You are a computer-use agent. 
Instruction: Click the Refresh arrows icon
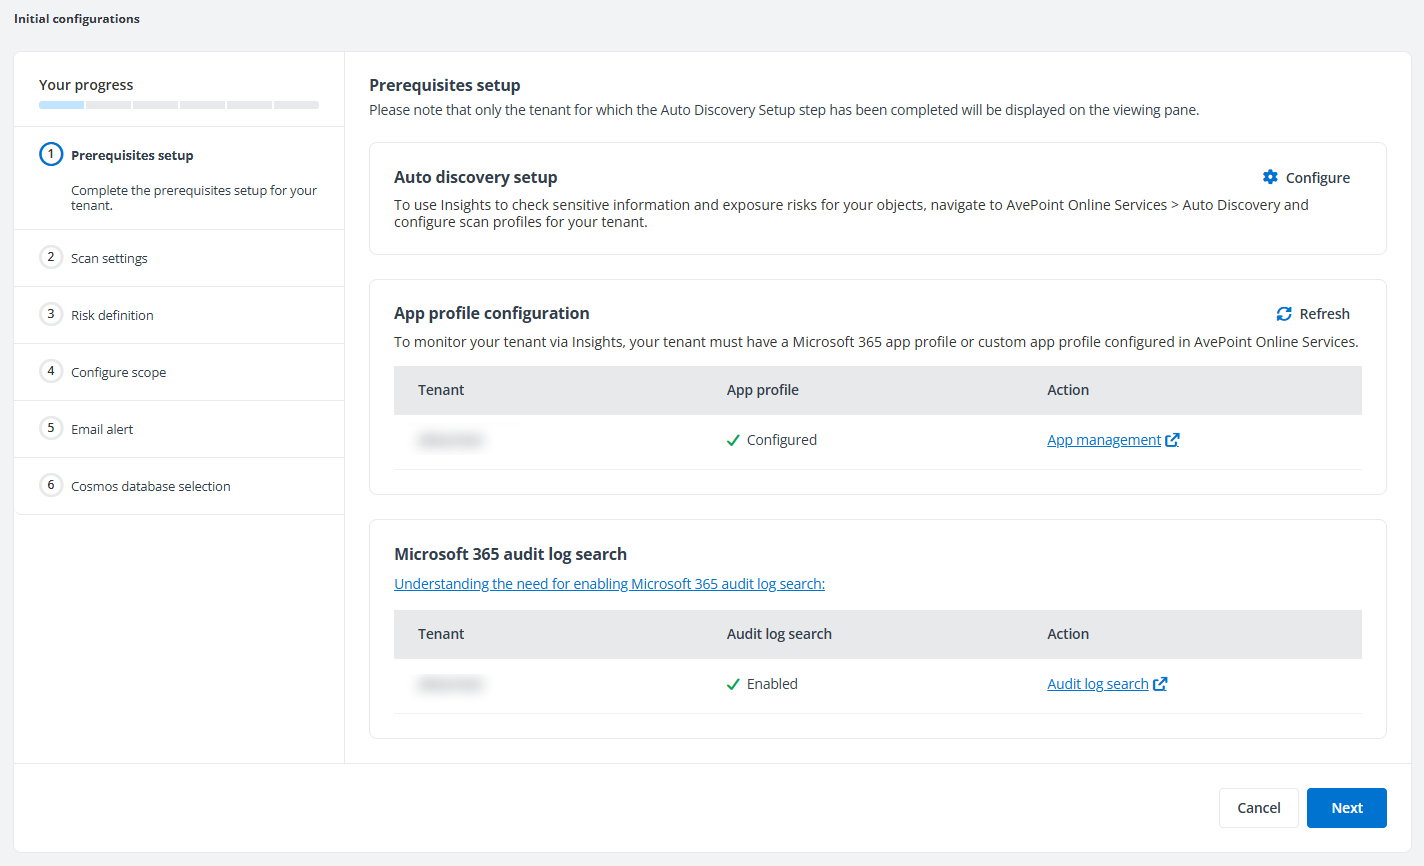[1284, 314]
